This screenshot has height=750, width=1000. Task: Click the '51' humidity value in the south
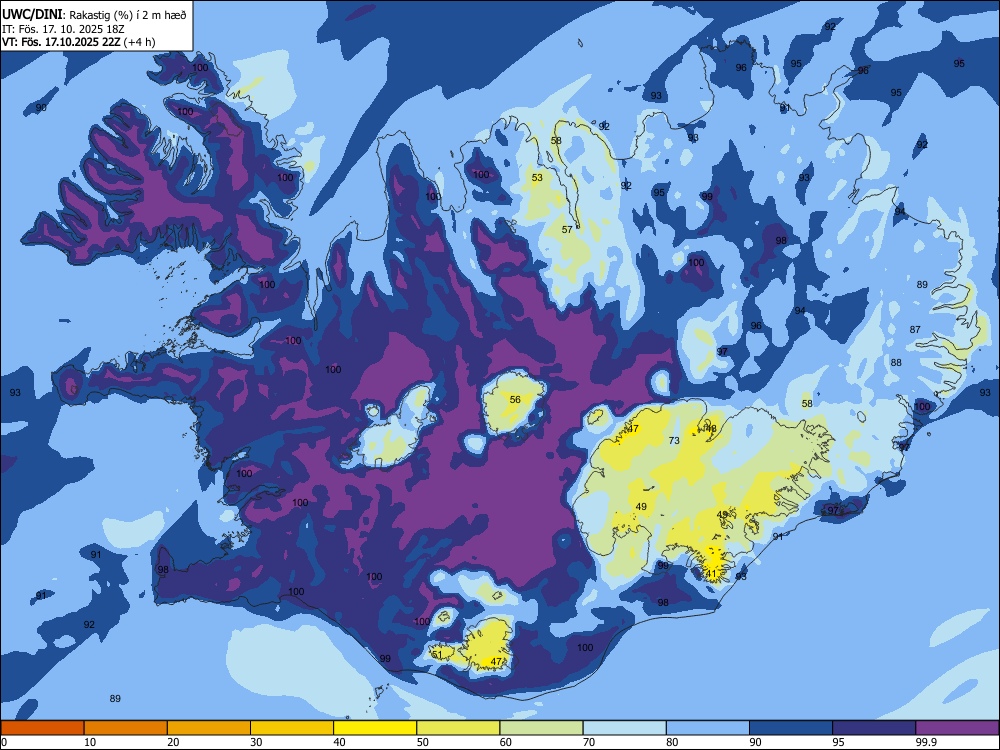[x=437, y=655]
